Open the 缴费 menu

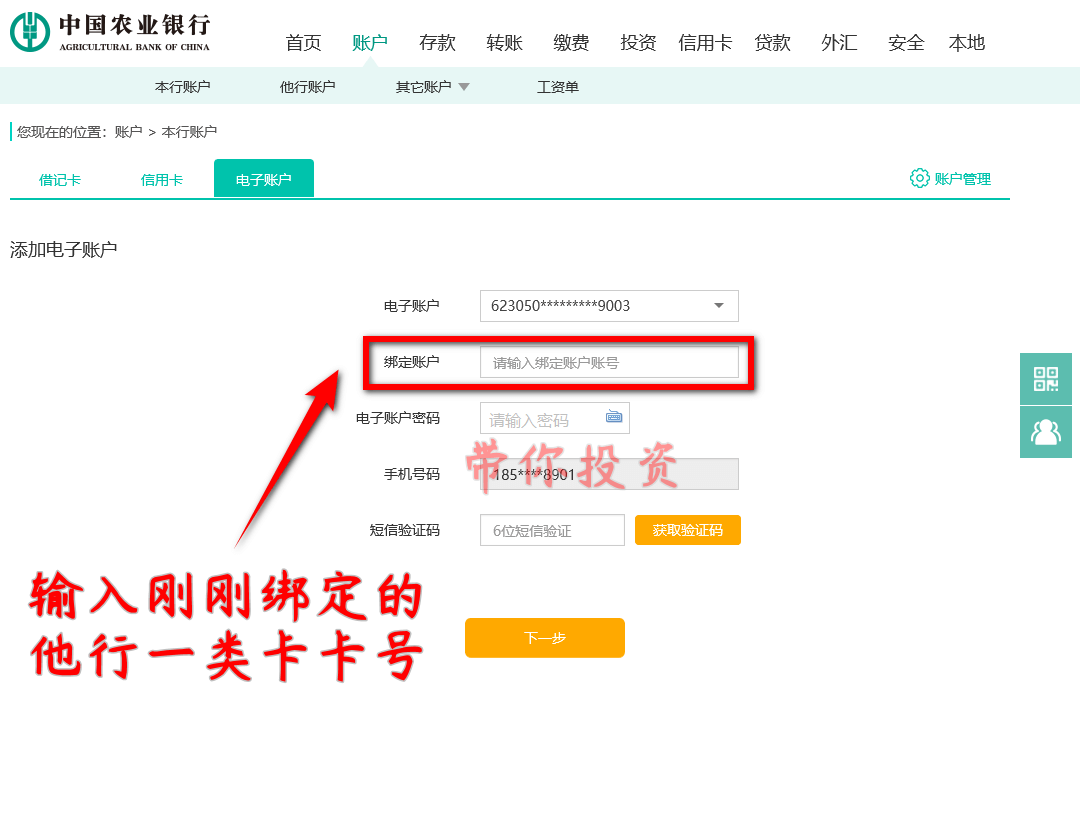[x=571, y=43]
